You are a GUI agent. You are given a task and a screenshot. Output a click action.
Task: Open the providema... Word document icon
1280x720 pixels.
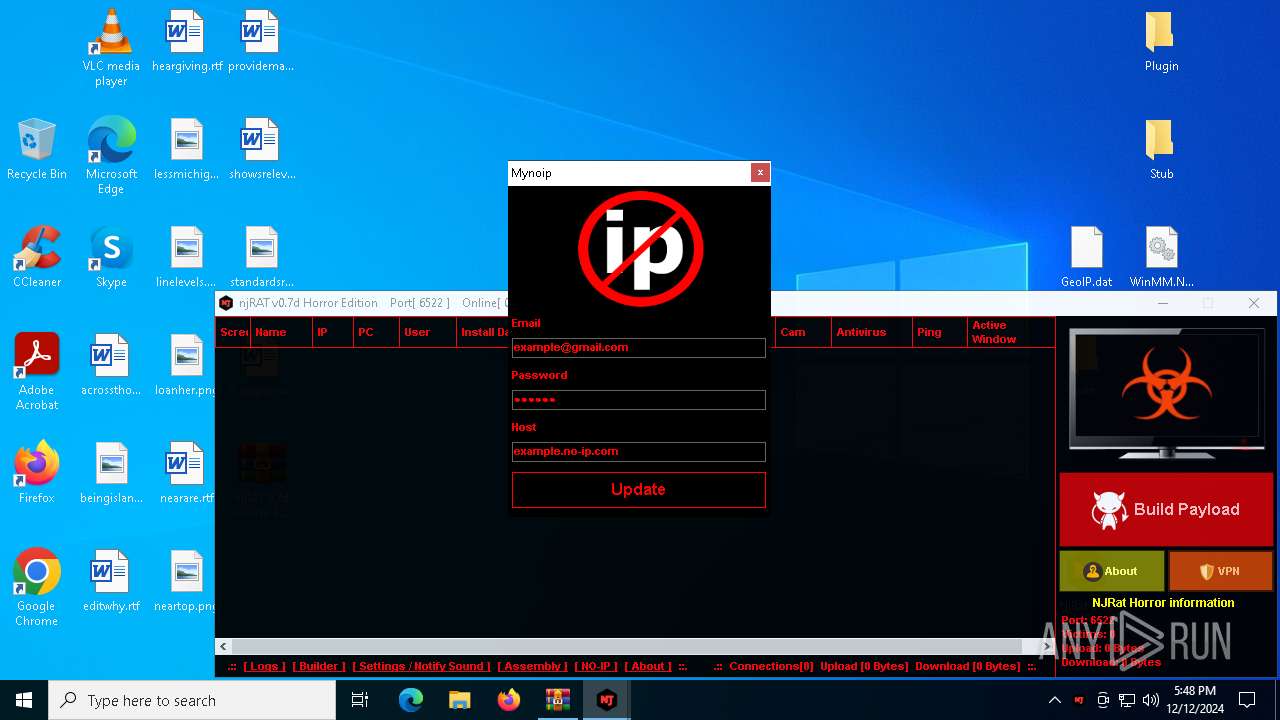[260, 42]
